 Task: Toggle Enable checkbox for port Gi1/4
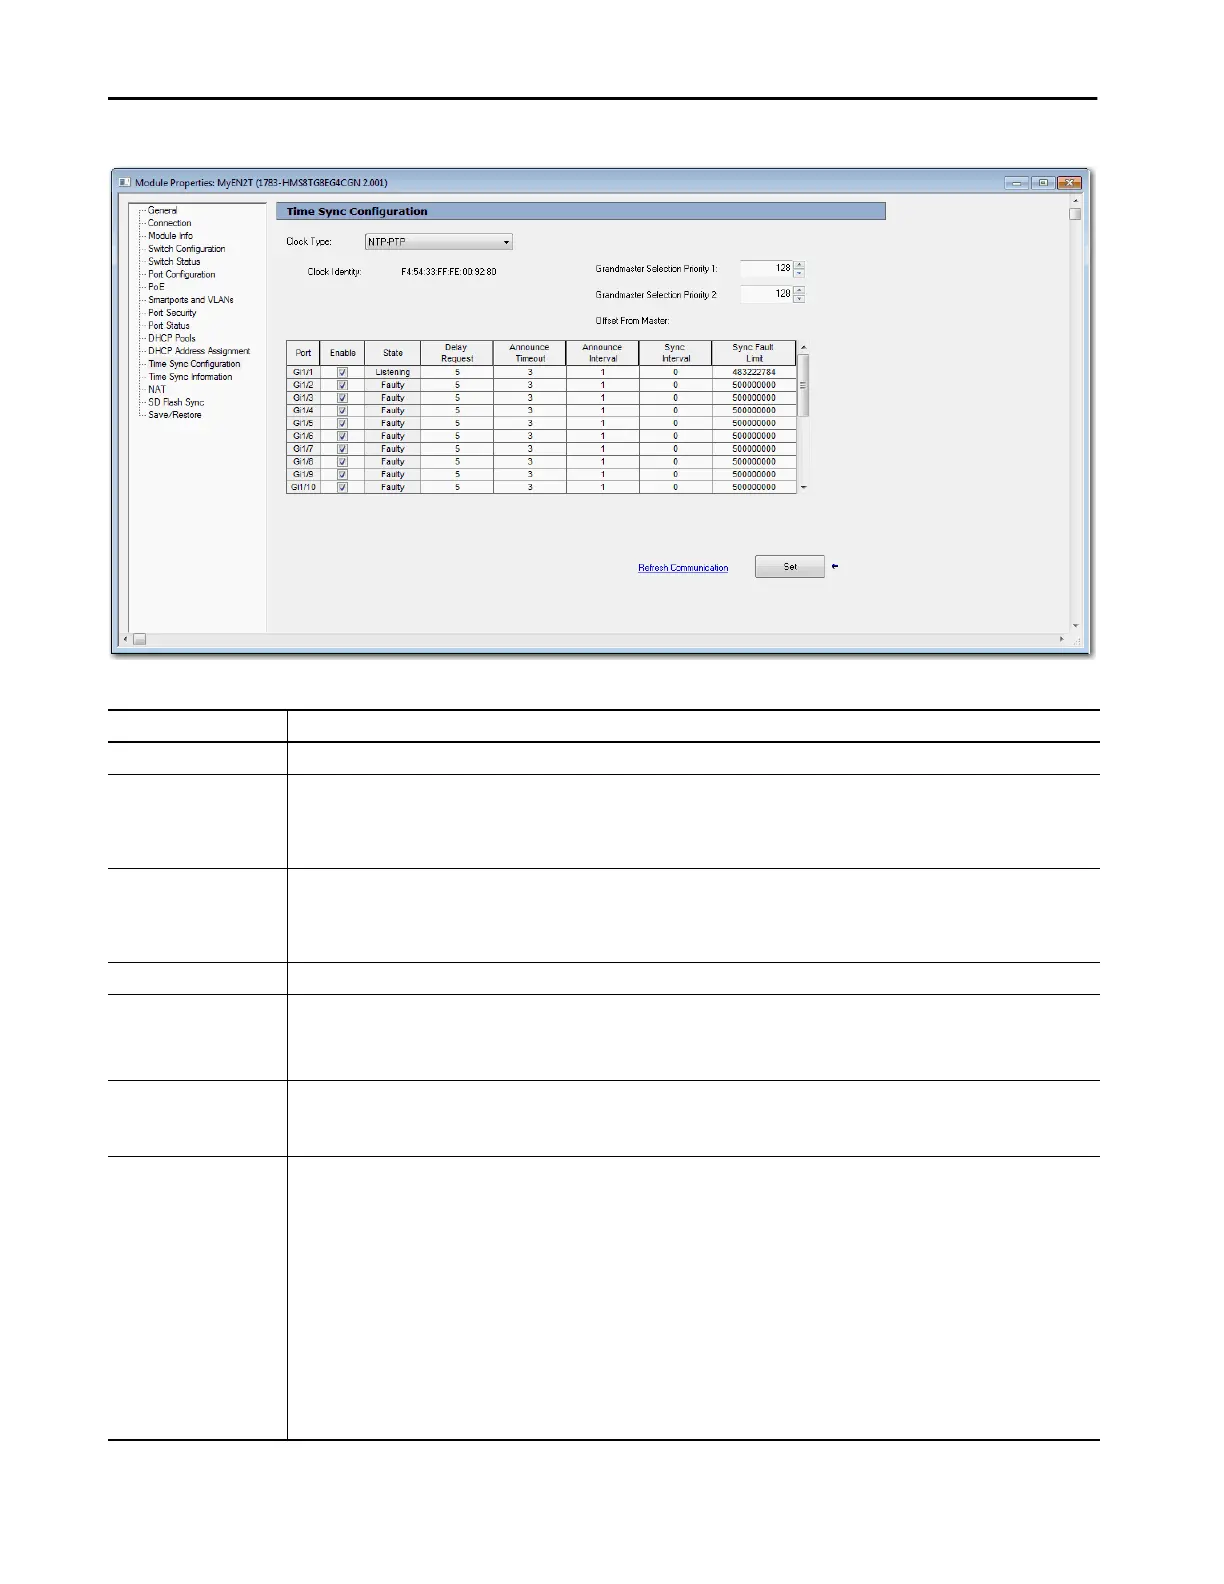(342, 410)
